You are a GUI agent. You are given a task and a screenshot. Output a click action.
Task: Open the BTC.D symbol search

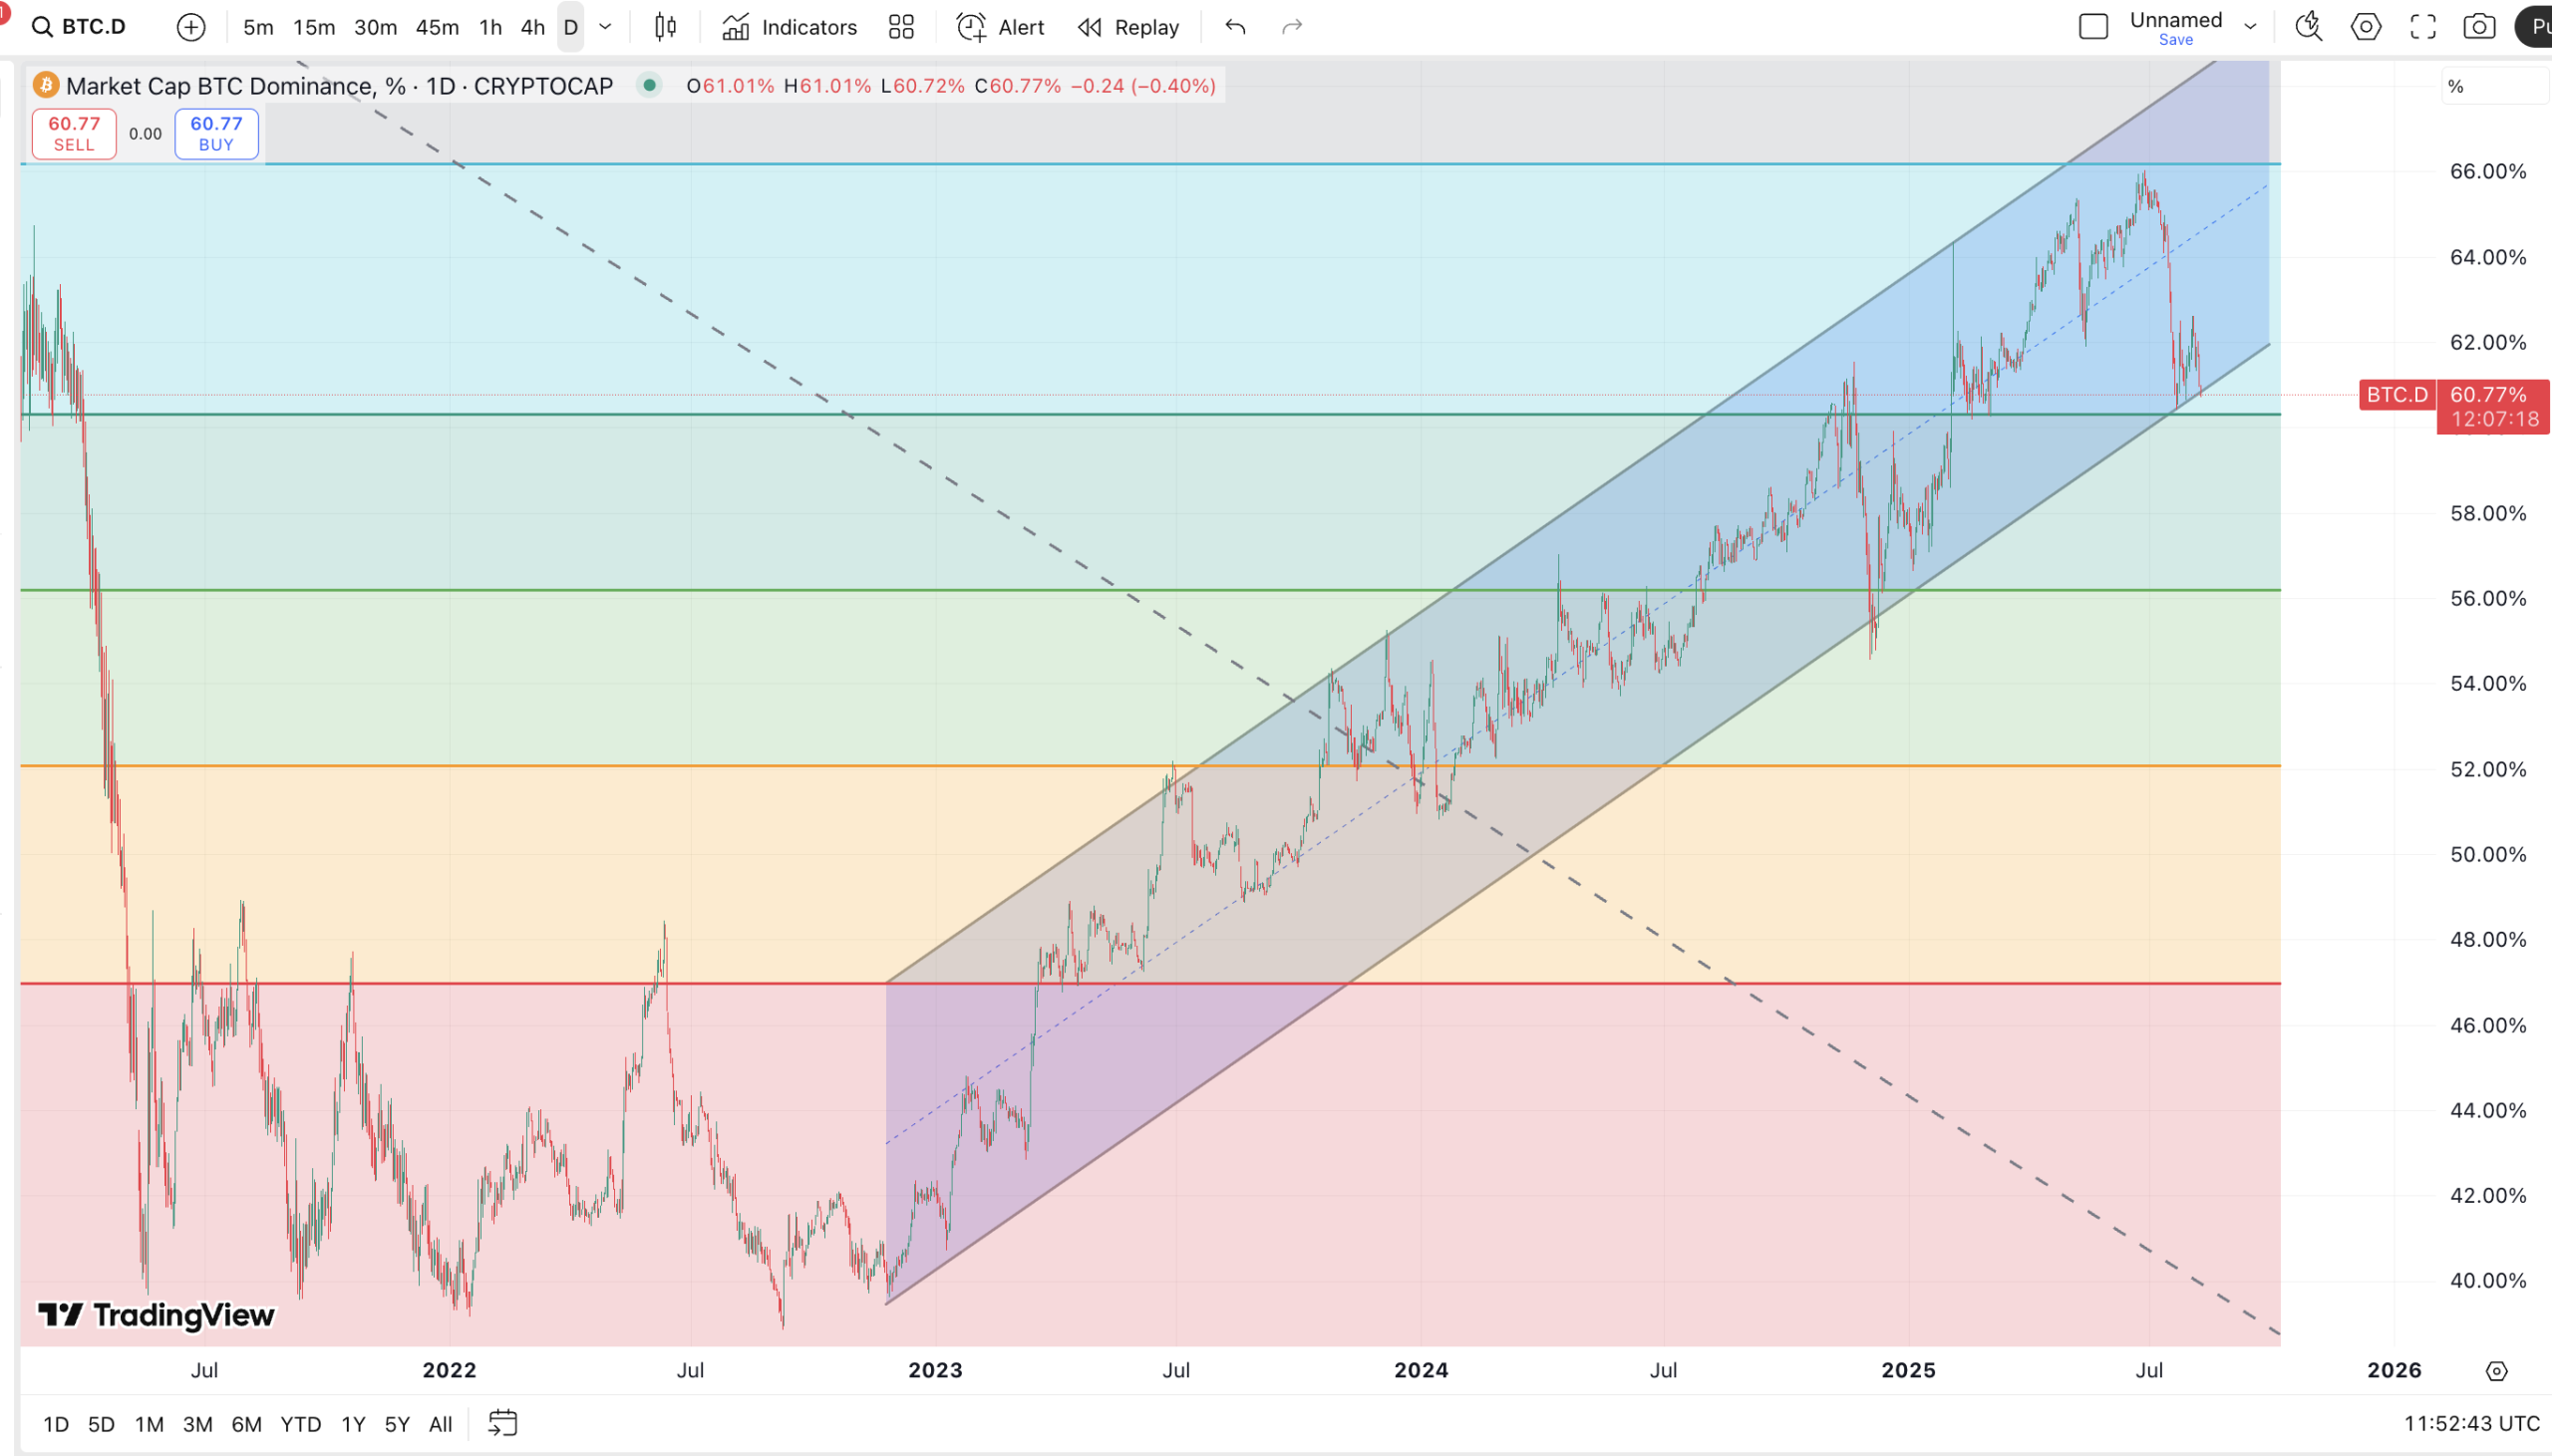click(x=79, y=27)
